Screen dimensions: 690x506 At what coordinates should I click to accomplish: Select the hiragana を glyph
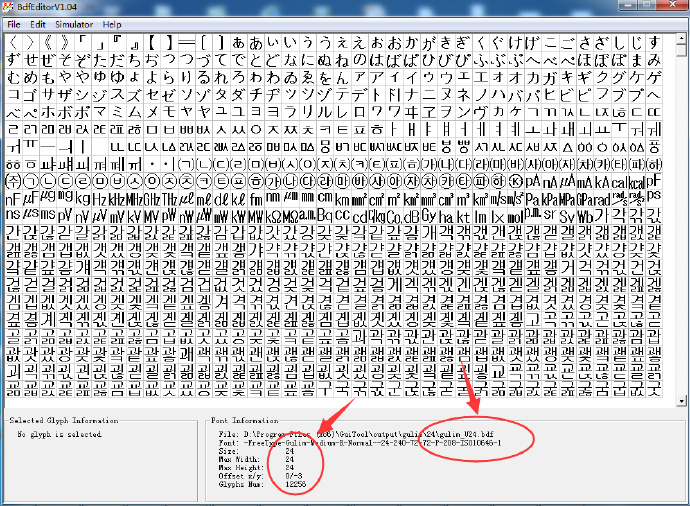click(x=324, y=77)
